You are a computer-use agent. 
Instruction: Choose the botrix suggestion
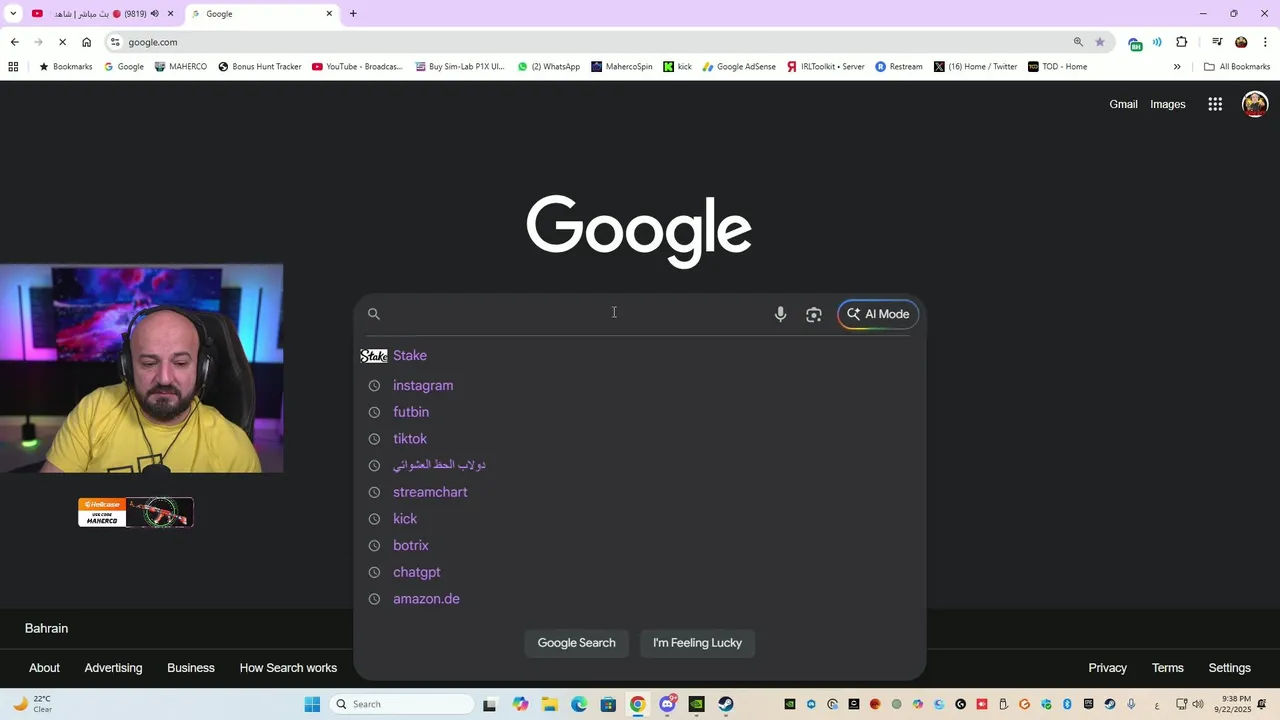click(640, 546)
